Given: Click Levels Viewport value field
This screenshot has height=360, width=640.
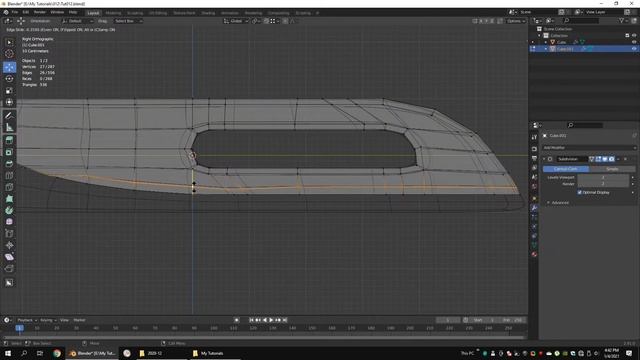Looking at the screenshot, I should point(603,178).
